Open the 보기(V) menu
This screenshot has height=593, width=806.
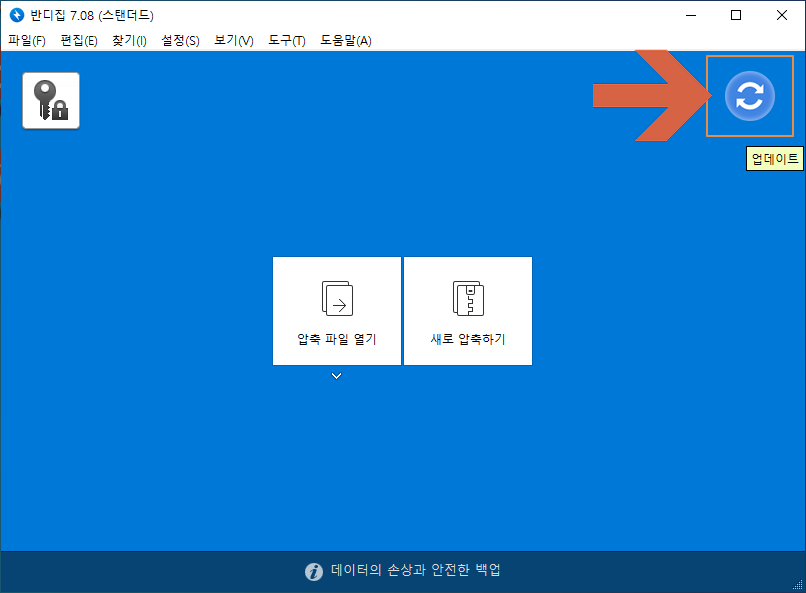click(233, 40)
